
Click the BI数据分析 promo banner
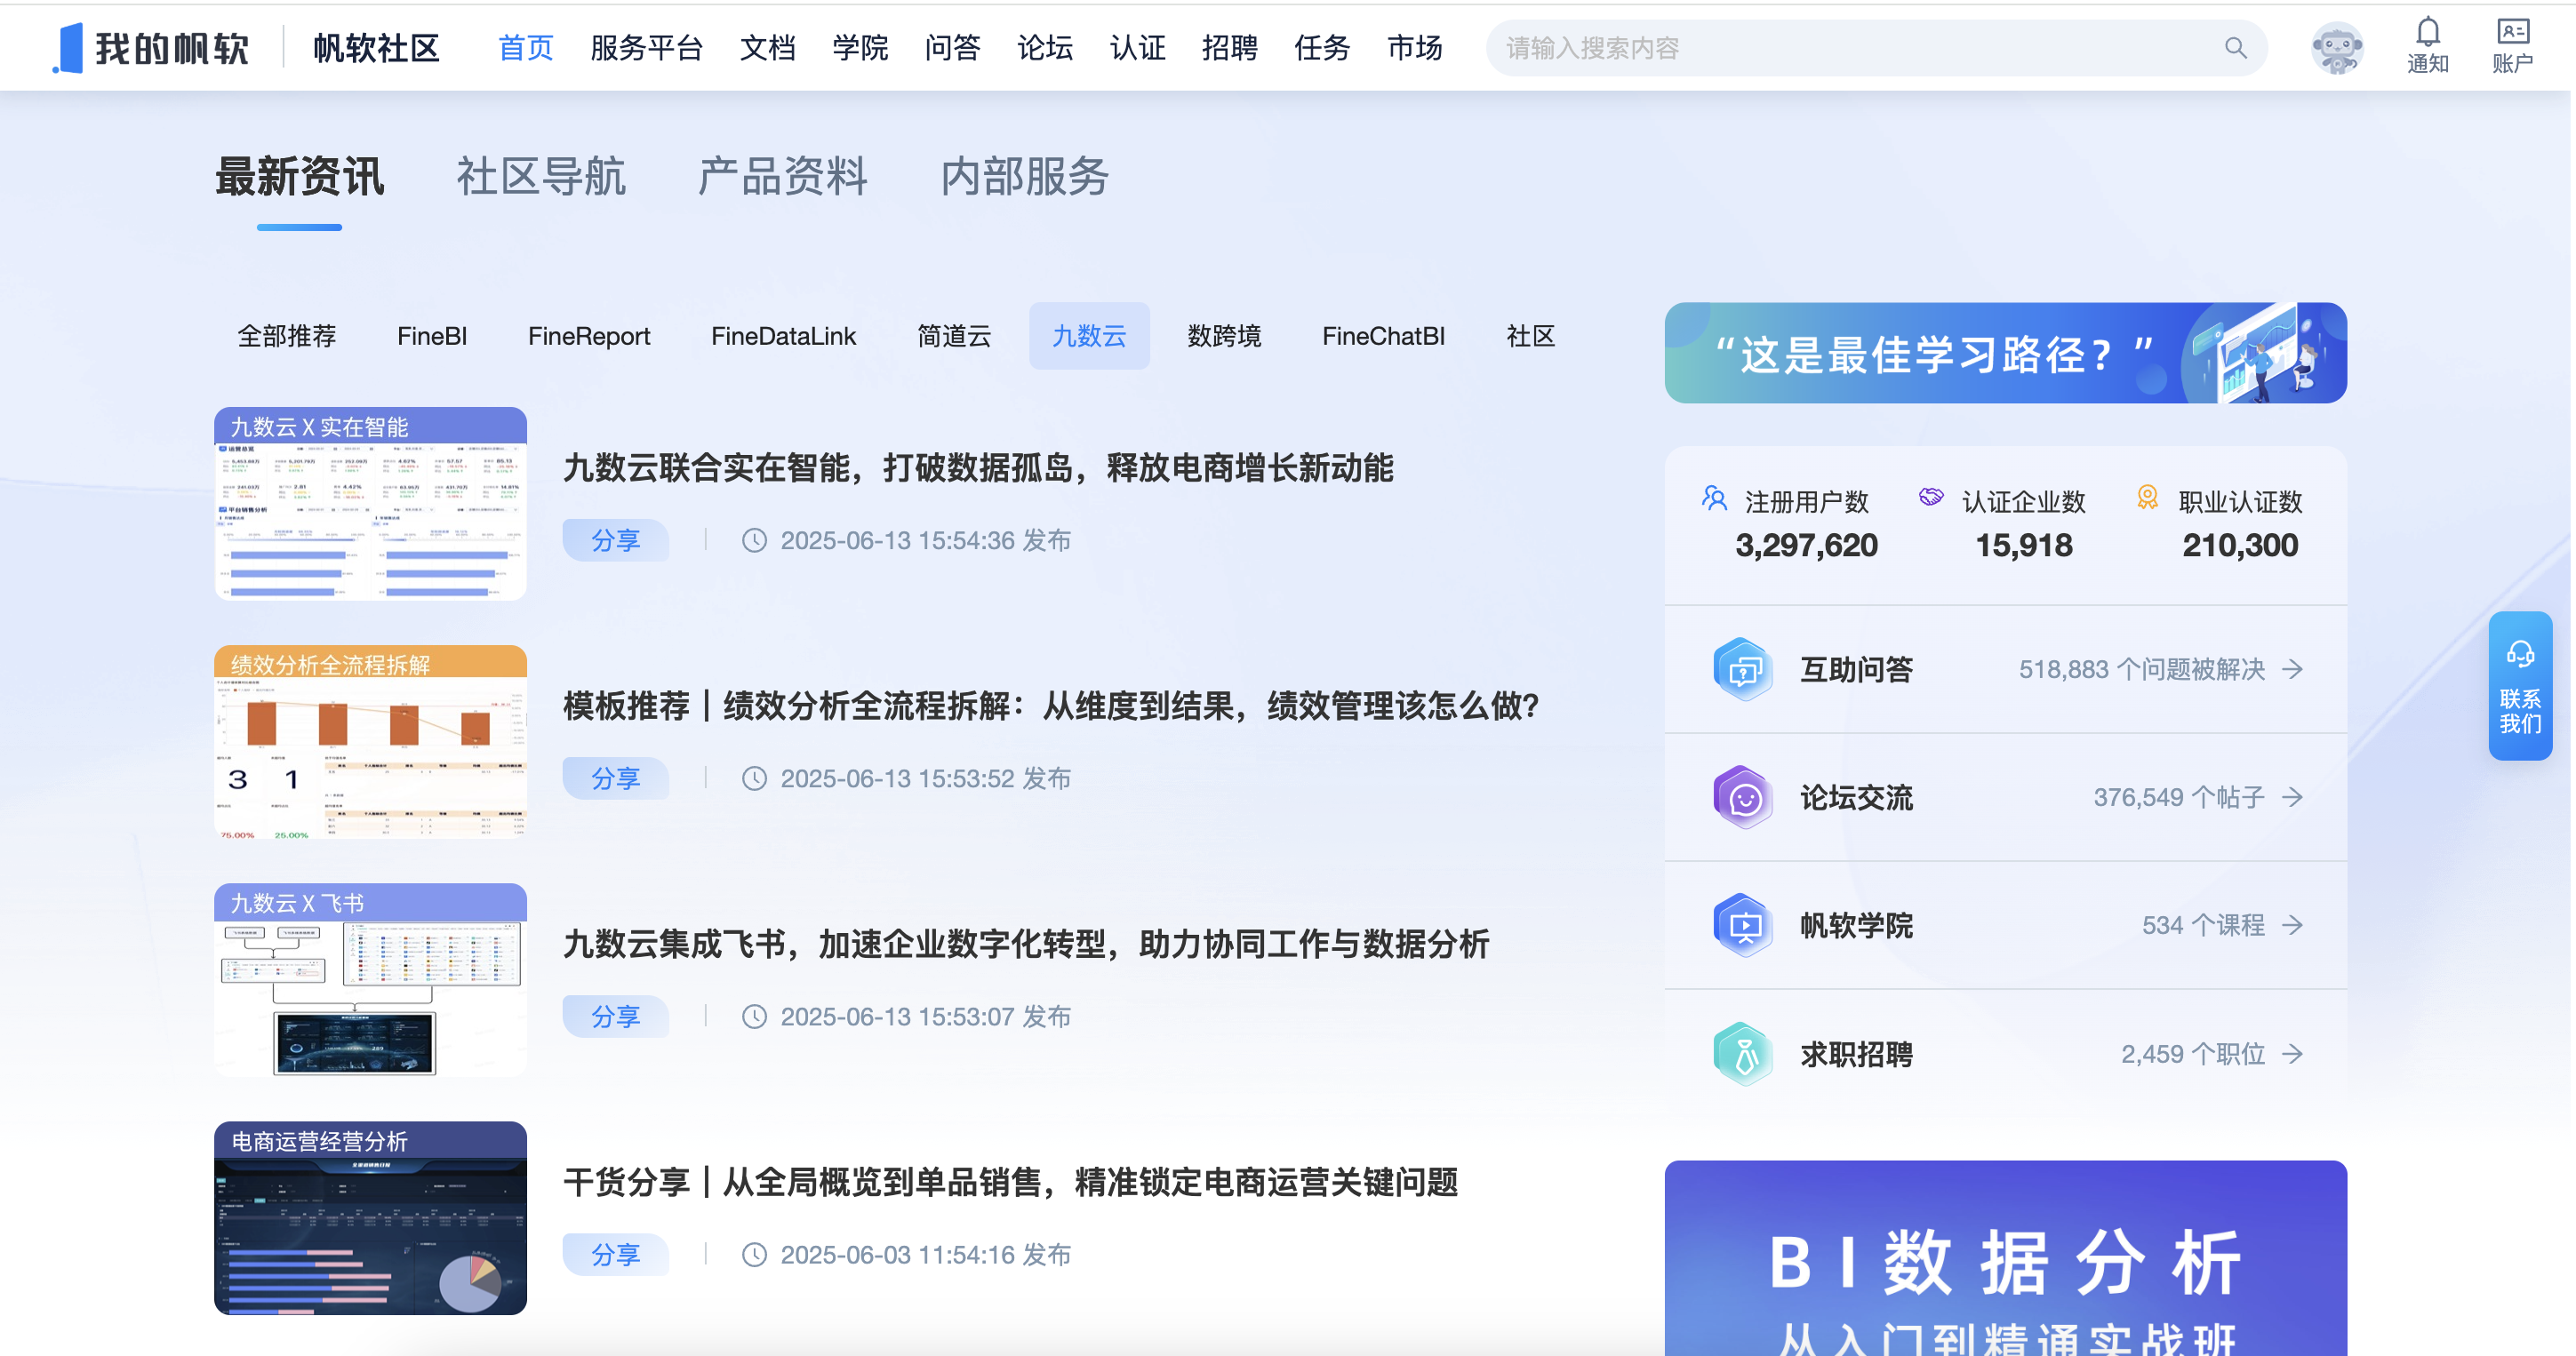point(2005,1258)
